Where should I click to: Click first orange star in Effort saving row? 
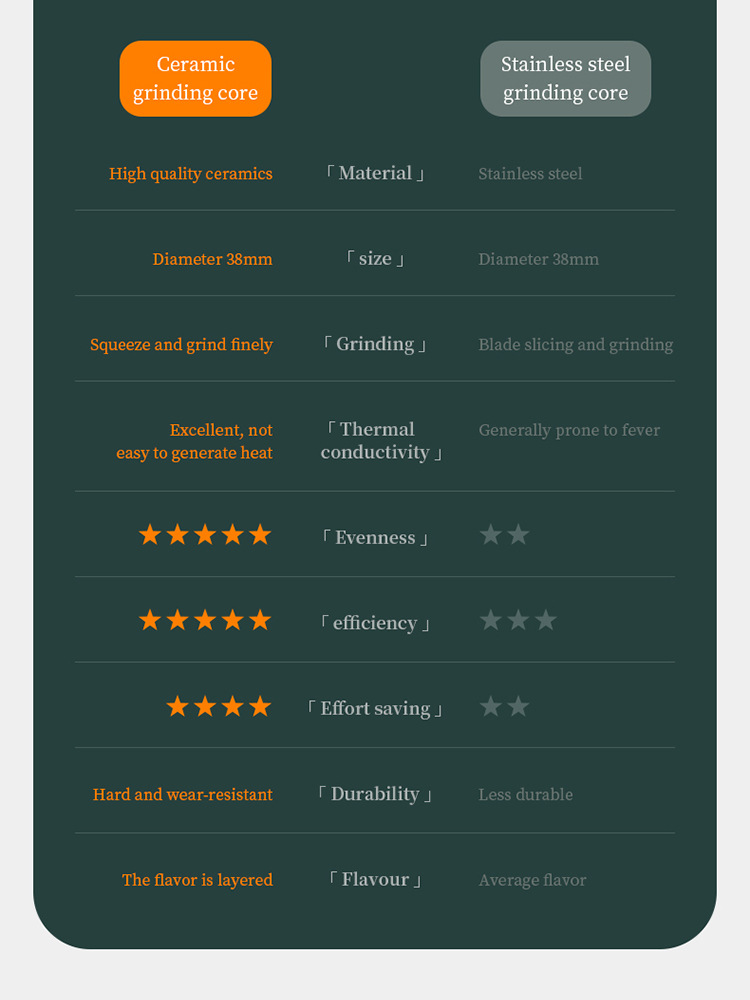(178, 707)
